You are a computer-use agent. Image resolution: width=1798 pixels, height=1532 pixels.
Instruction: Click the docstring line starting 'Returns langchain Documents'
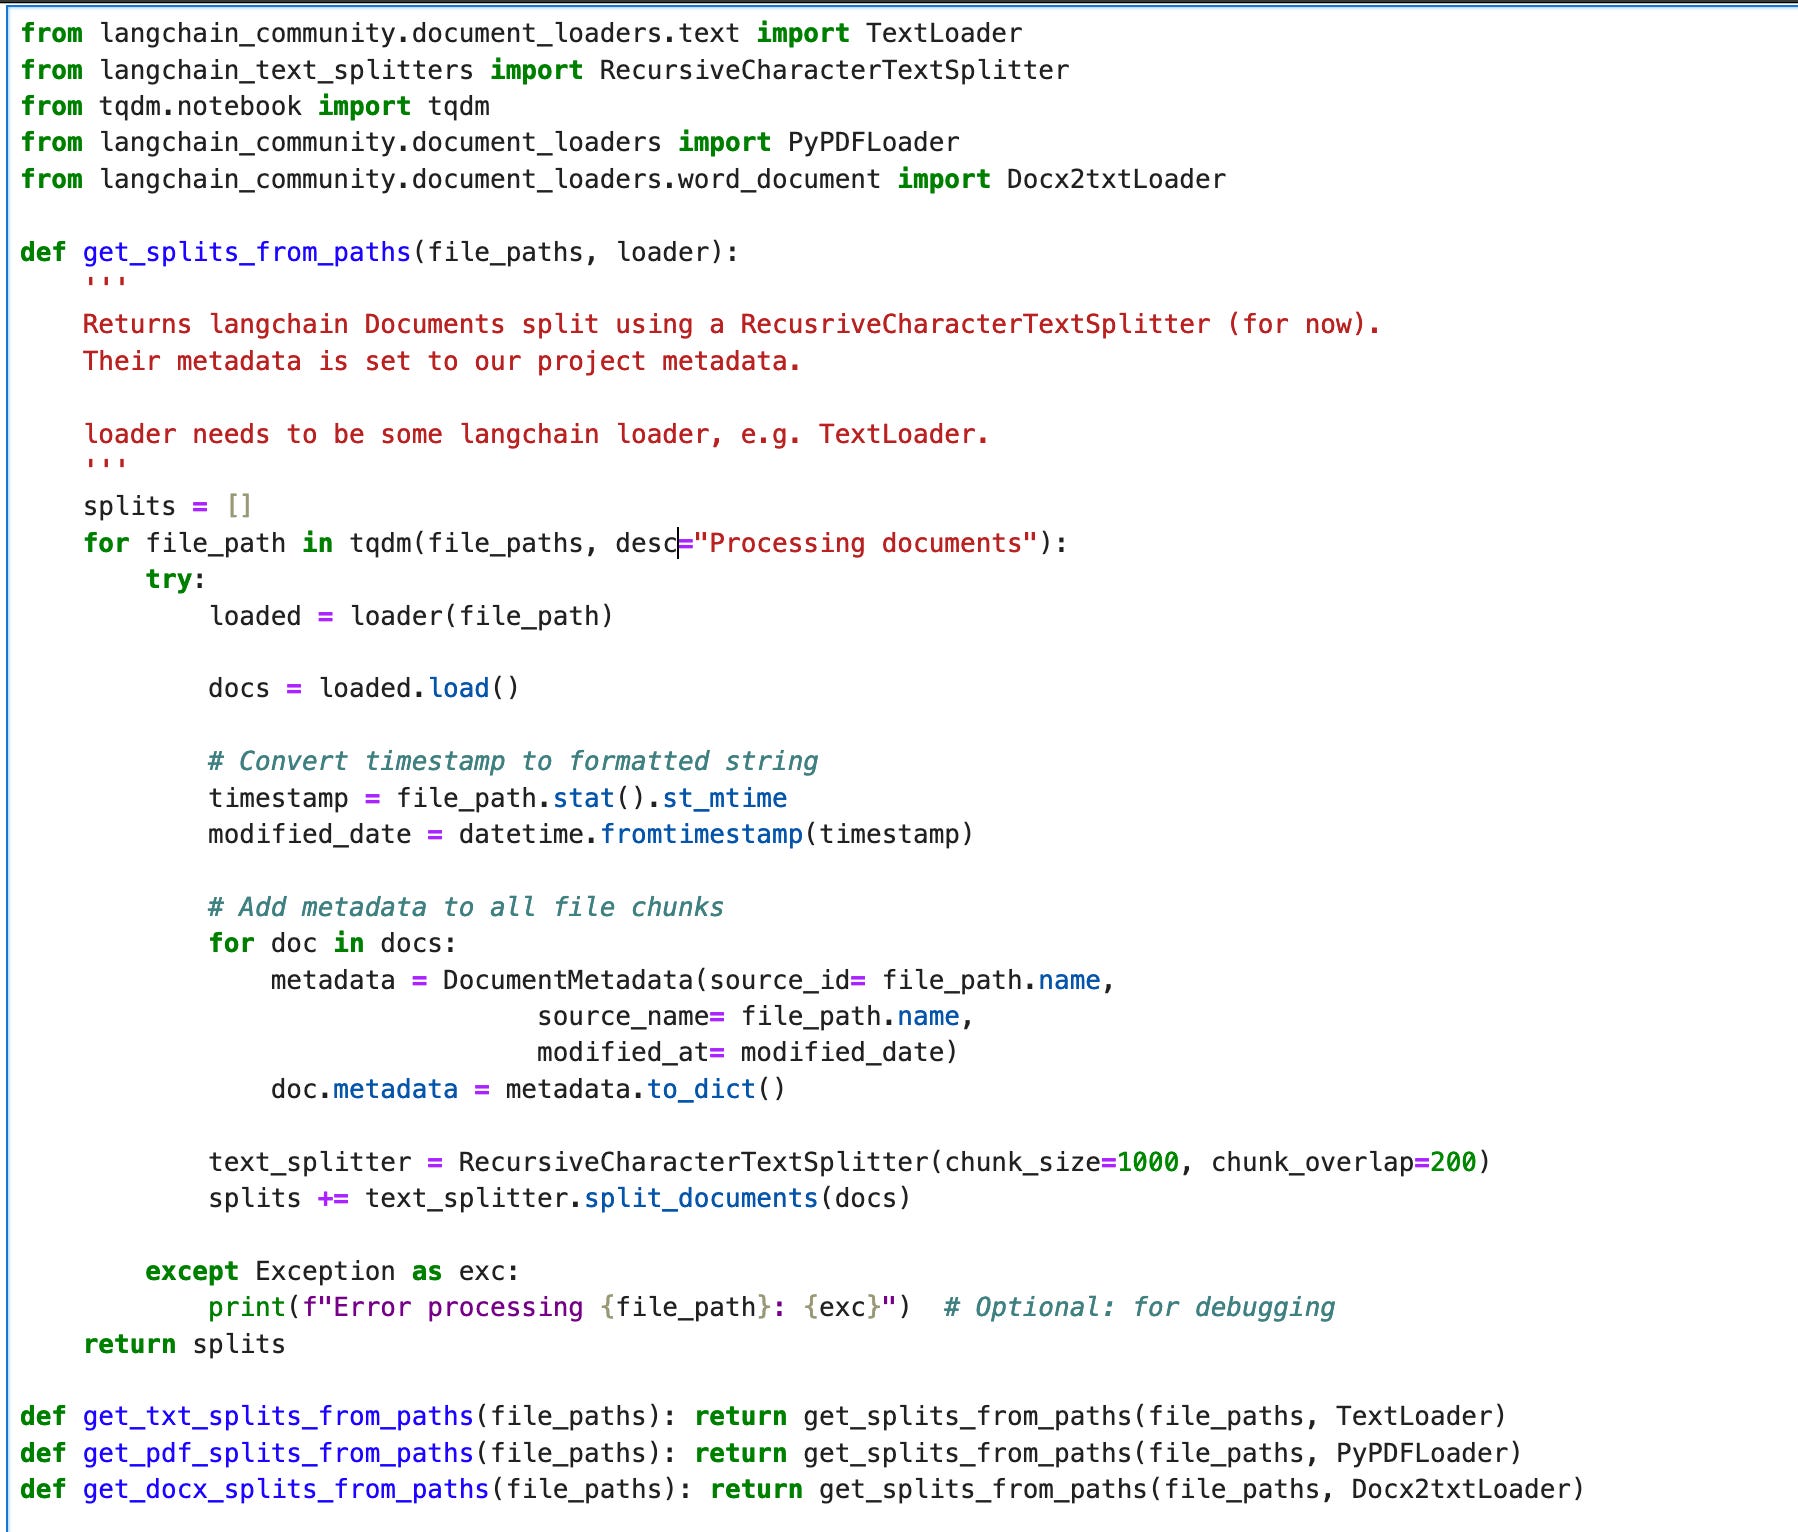coord(731,324)
